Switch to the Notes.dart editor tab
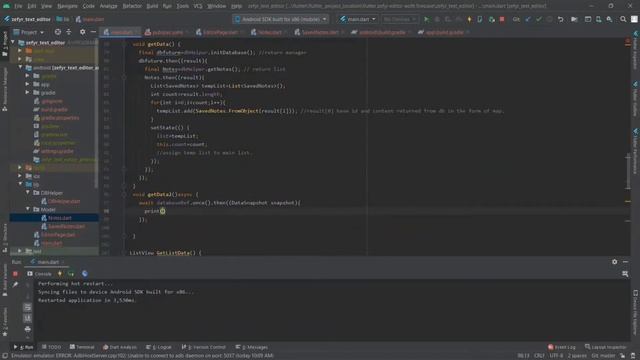The width and height of the screenshot is (640, 360). click(x=269, y=32)
